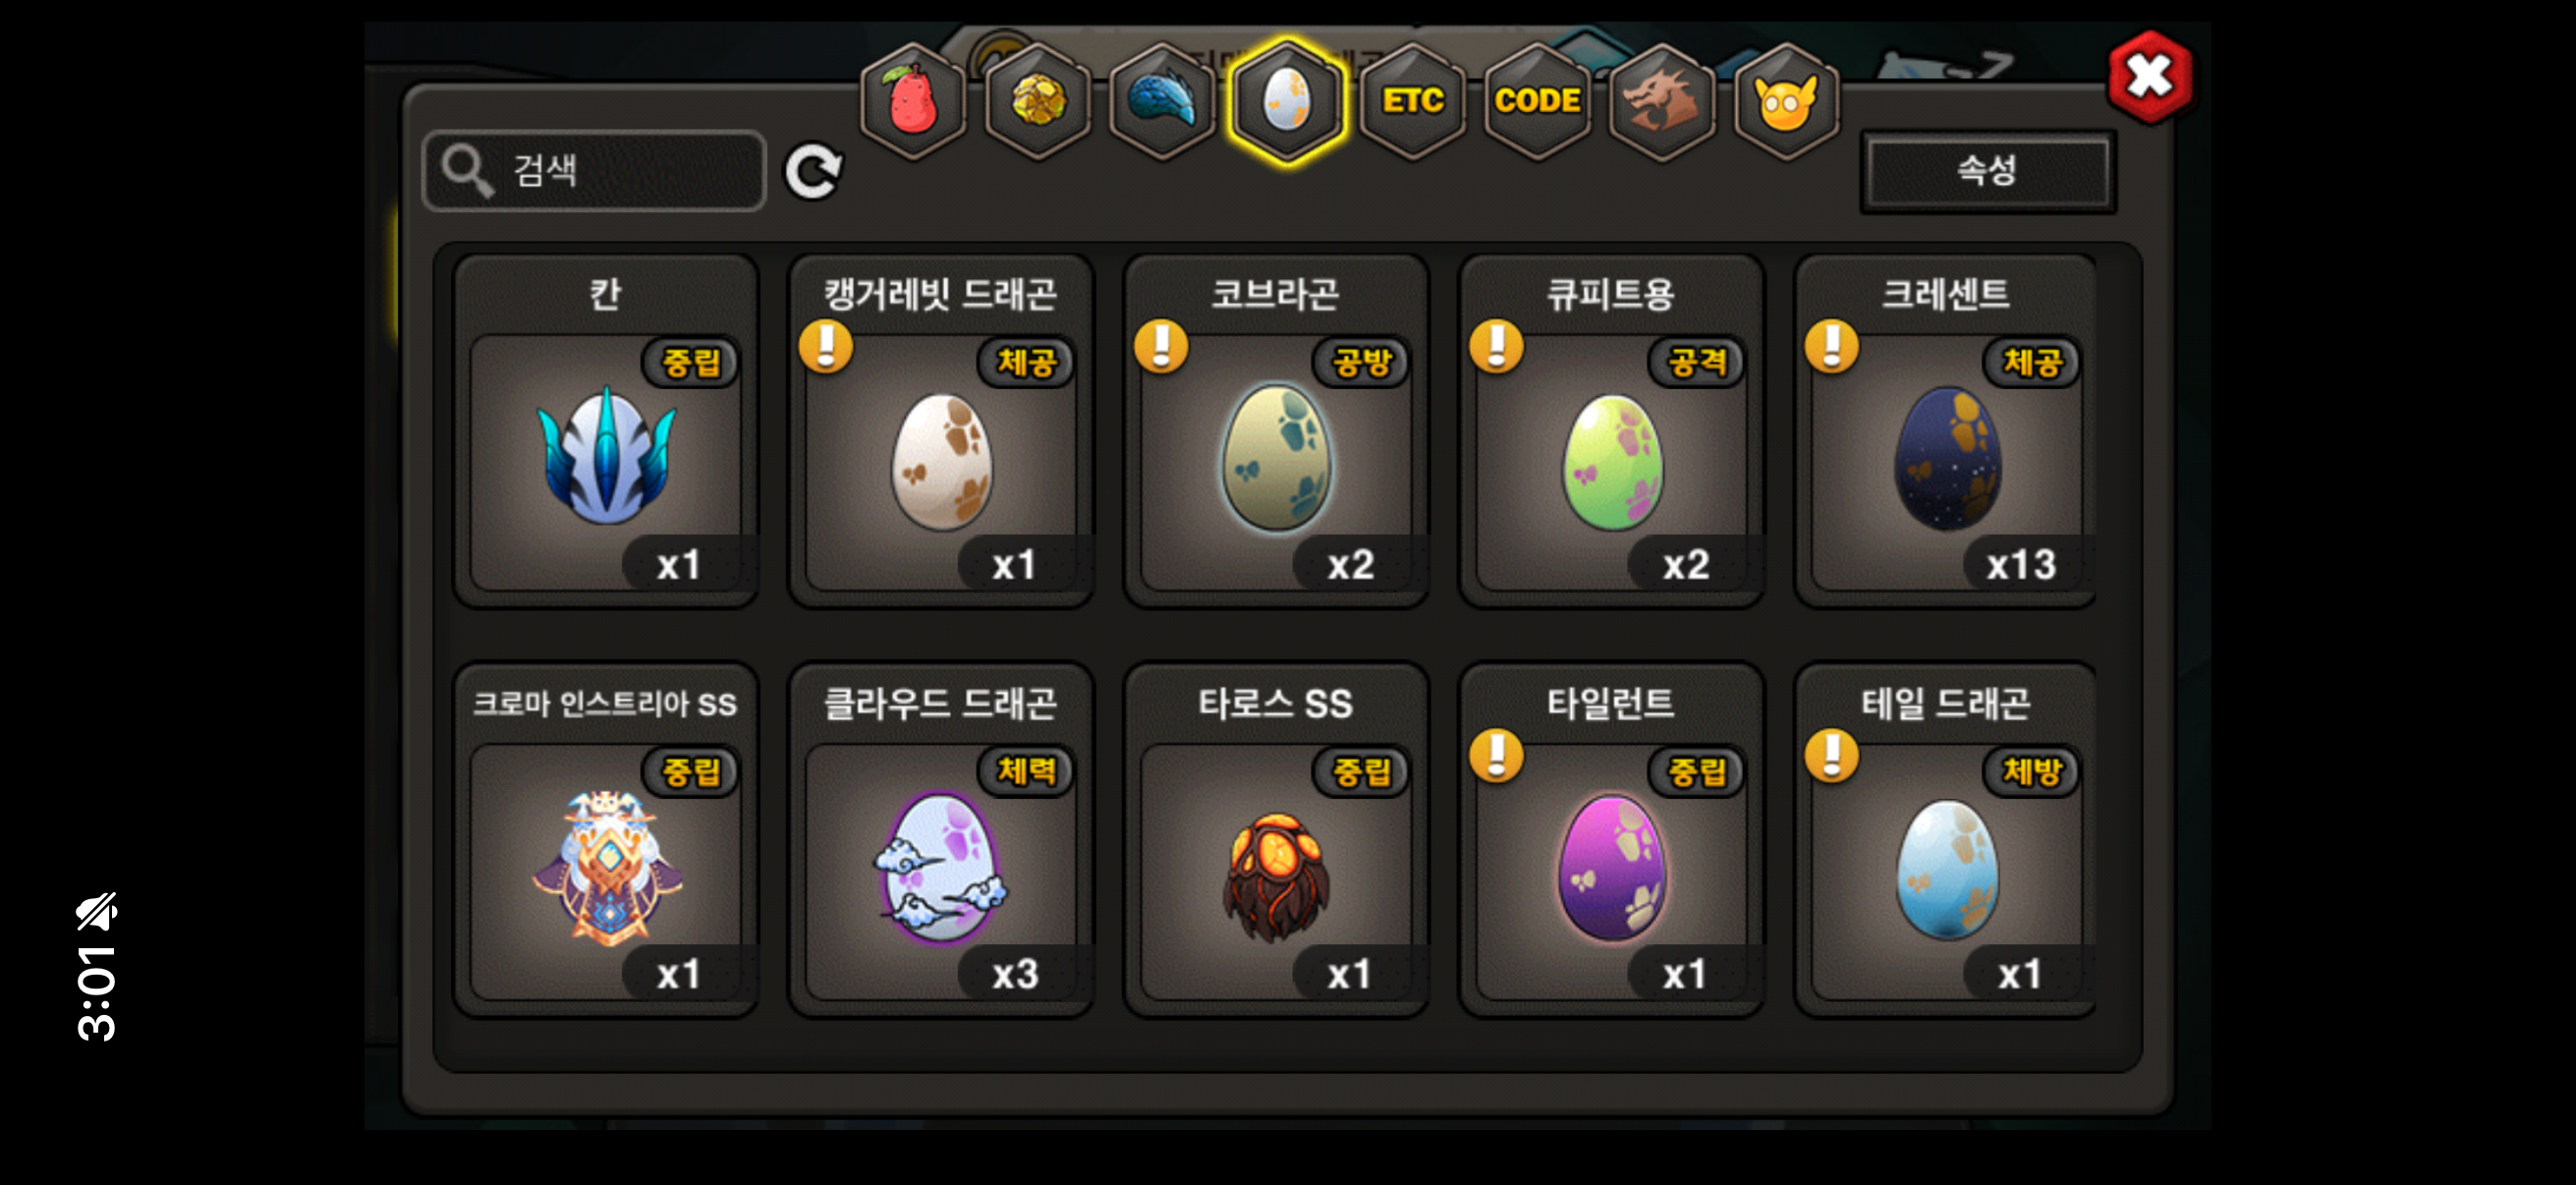2576x1185 pixels.
Task: Focus the 검색 search field
Action: click(596, 171)
